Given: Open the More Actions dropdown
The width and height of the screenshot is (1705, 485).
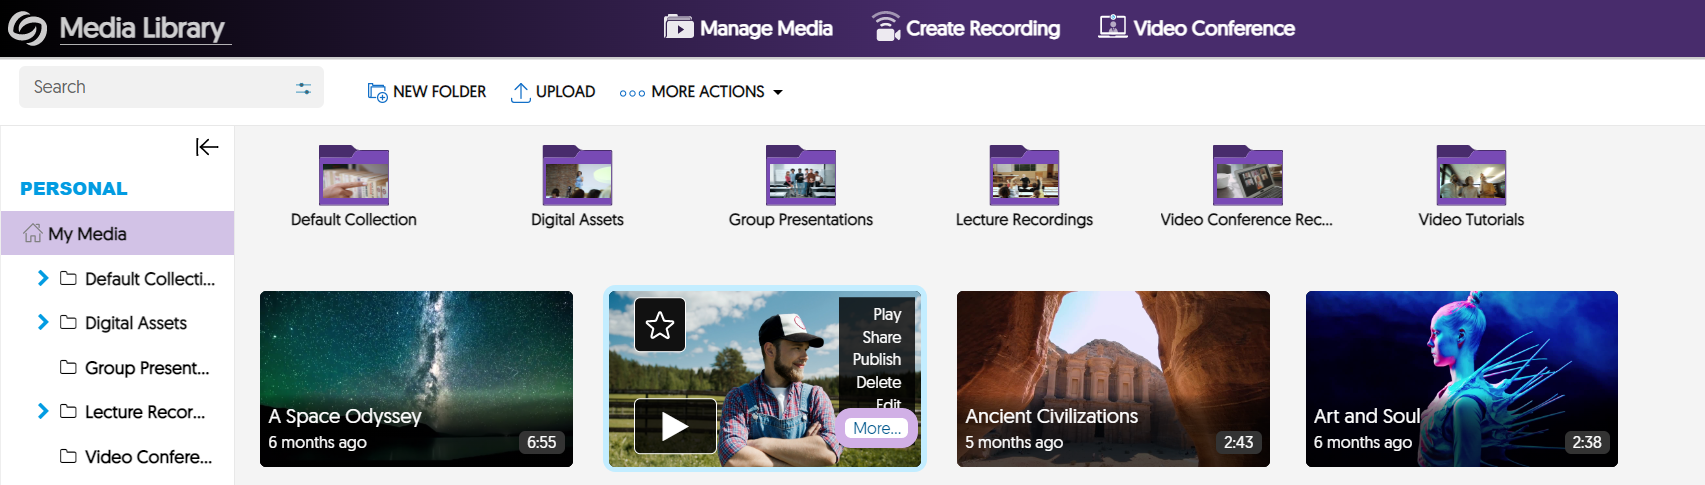Looking at the screenshot, I should coord(701,92).
